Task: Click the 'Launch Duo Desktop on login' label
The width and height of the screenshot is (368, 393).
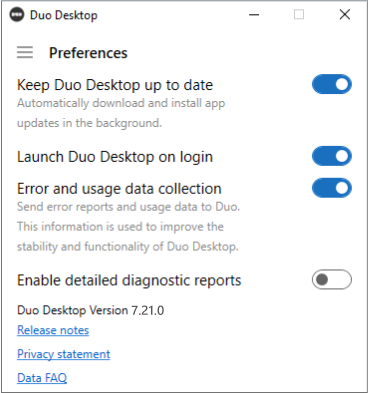Action: 115,157
